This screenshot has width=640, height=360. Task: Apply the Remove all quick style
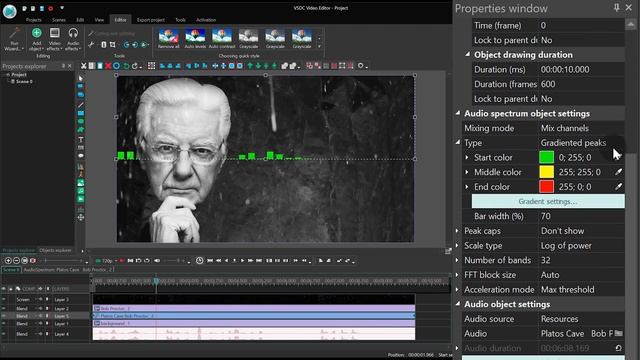coord(169,39)
